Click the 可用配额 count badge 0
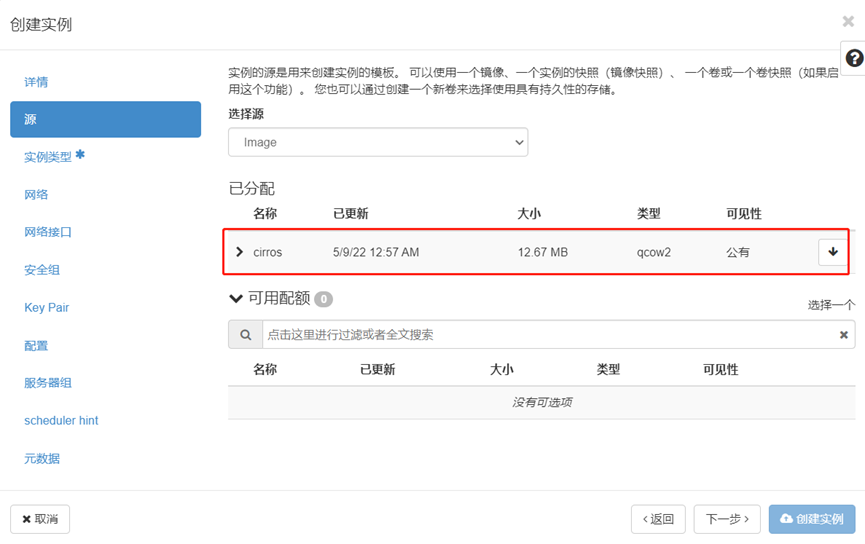 click(x=324, y=299)
